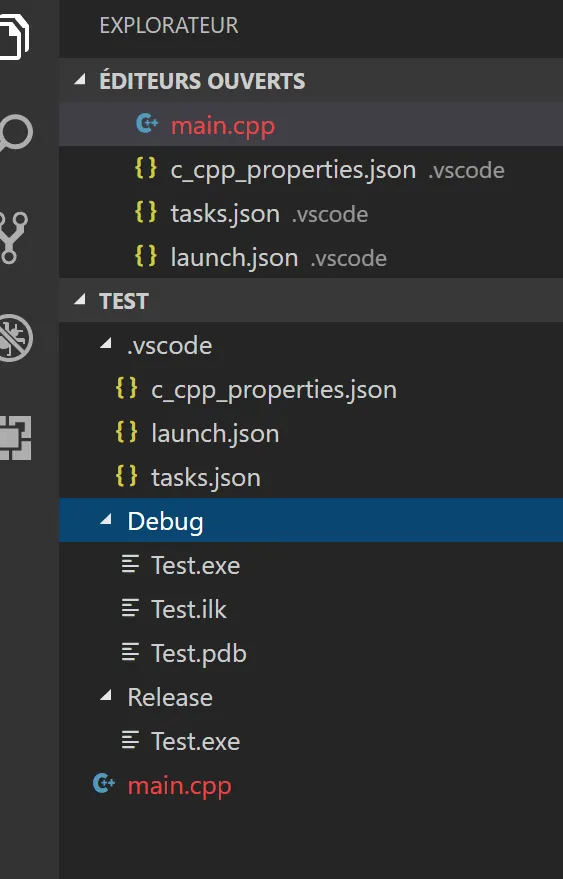Open the Extensions squares icon
Image resolution: width=563 pixels, height=879 pixels.
[16, 438]
